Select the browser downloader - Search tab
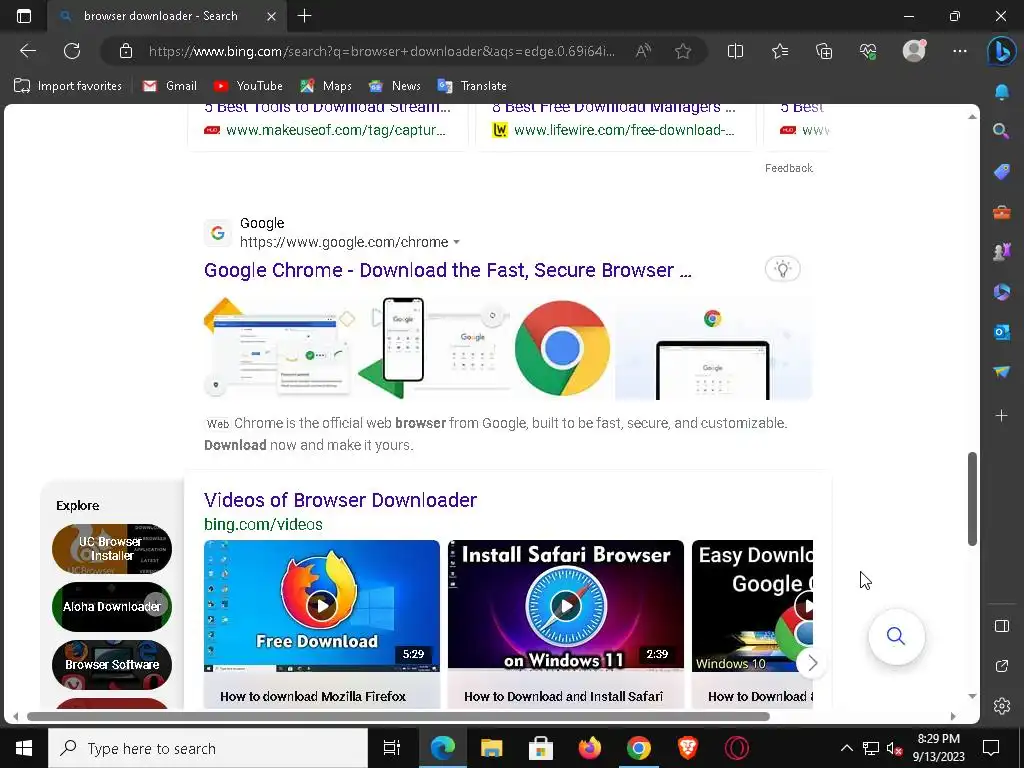This screenshot has height=768, width=1024. (x=161, y=16)
